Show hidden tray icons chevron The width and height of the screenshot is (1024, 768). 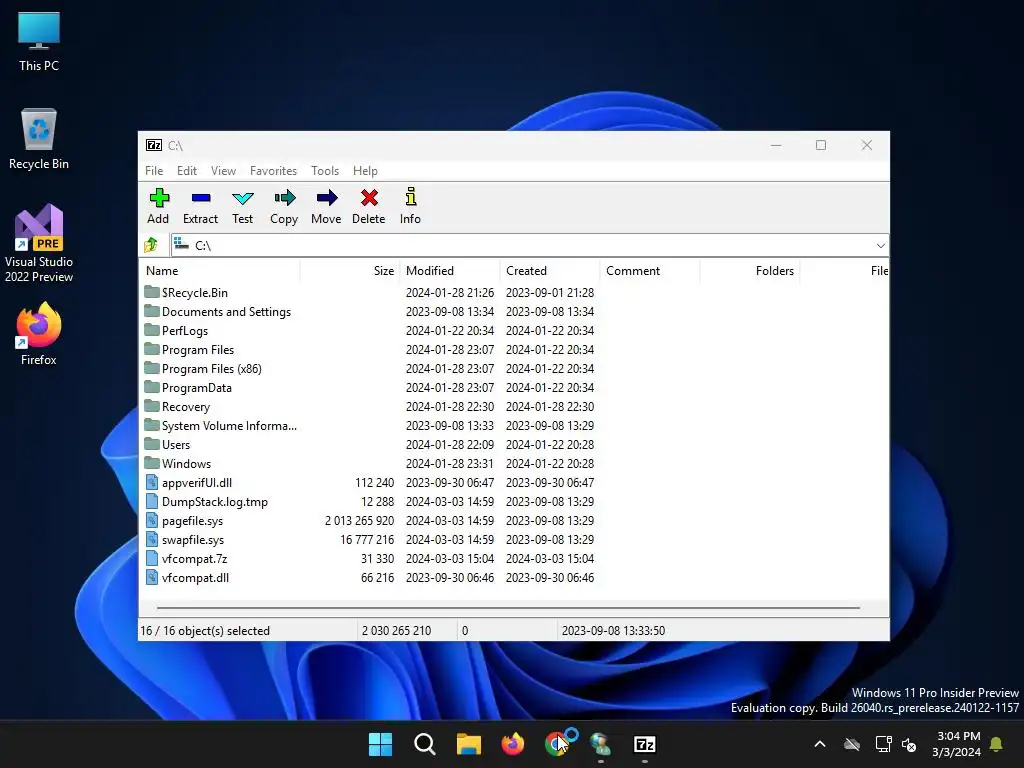[x=820, y=744]
